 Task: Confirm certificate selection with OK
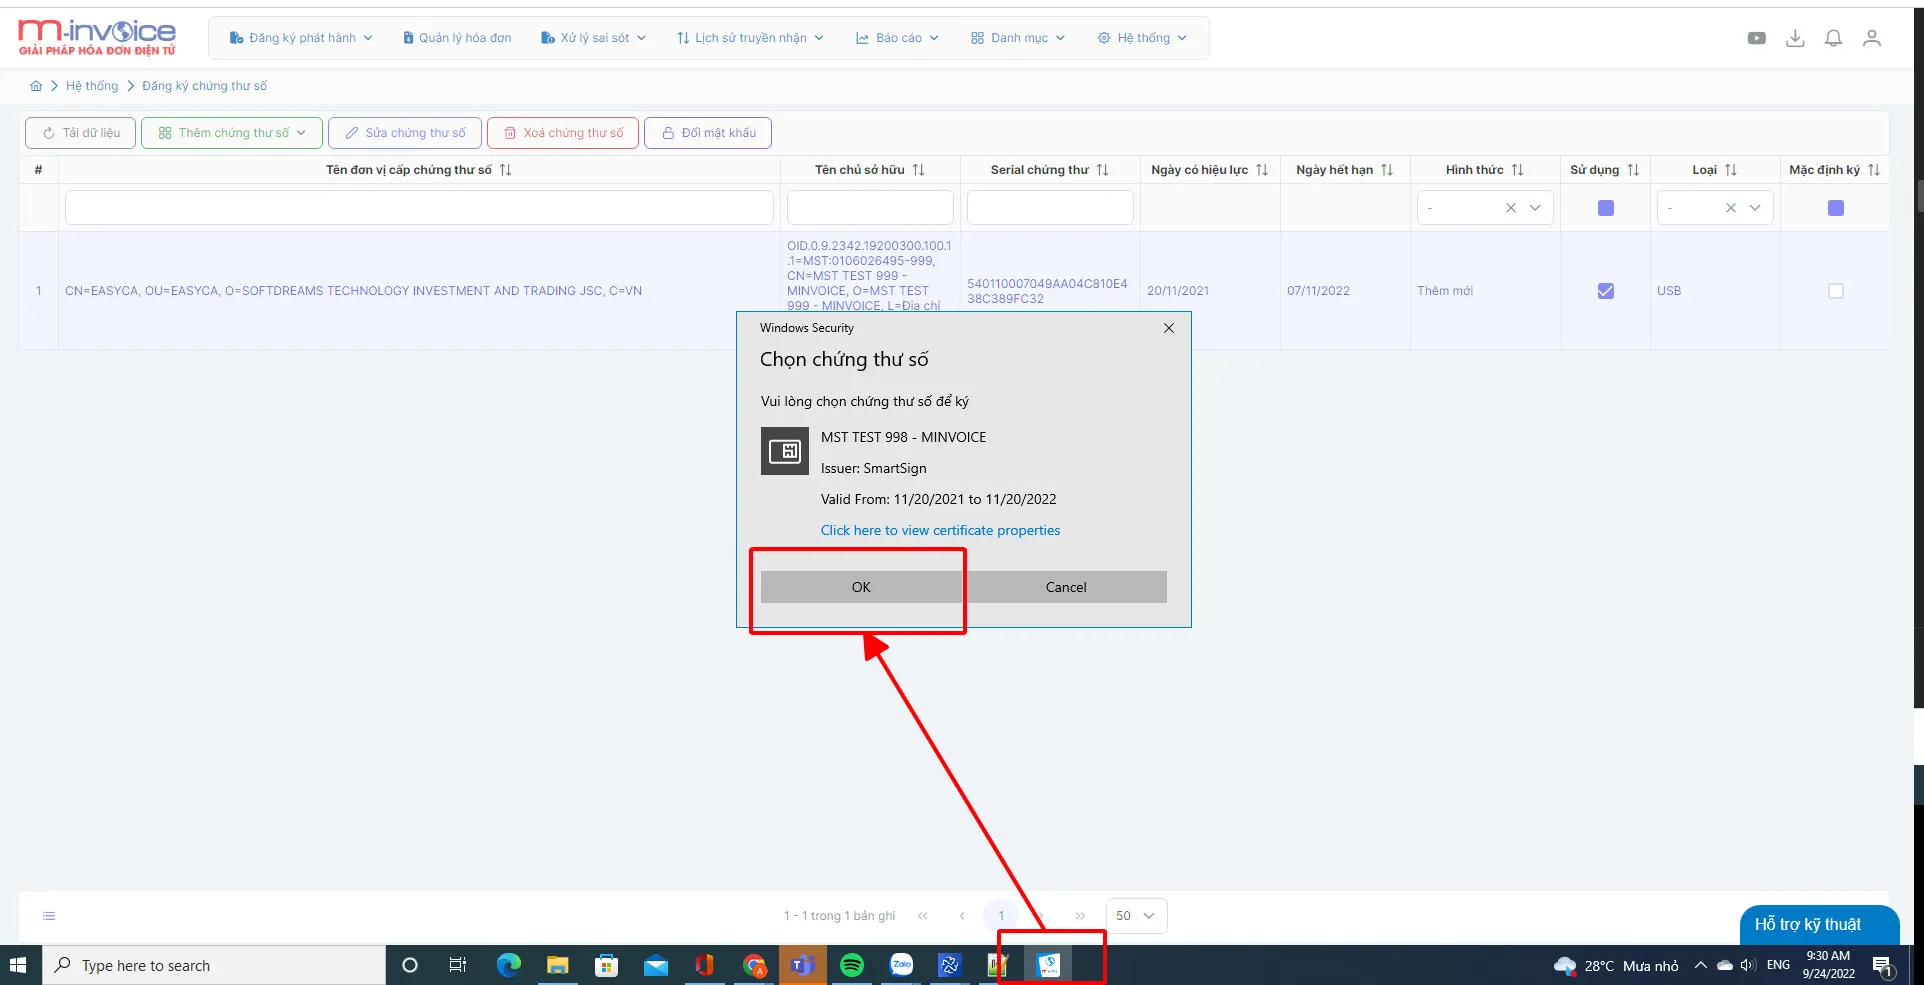click(x=861, y=587)
